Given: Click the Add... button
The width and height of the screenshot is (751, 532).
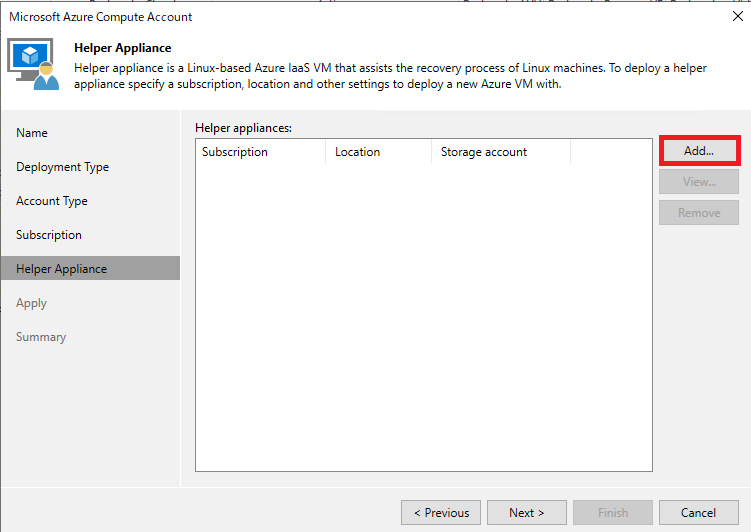Looking at the screenshot, I should click(699, 151).
